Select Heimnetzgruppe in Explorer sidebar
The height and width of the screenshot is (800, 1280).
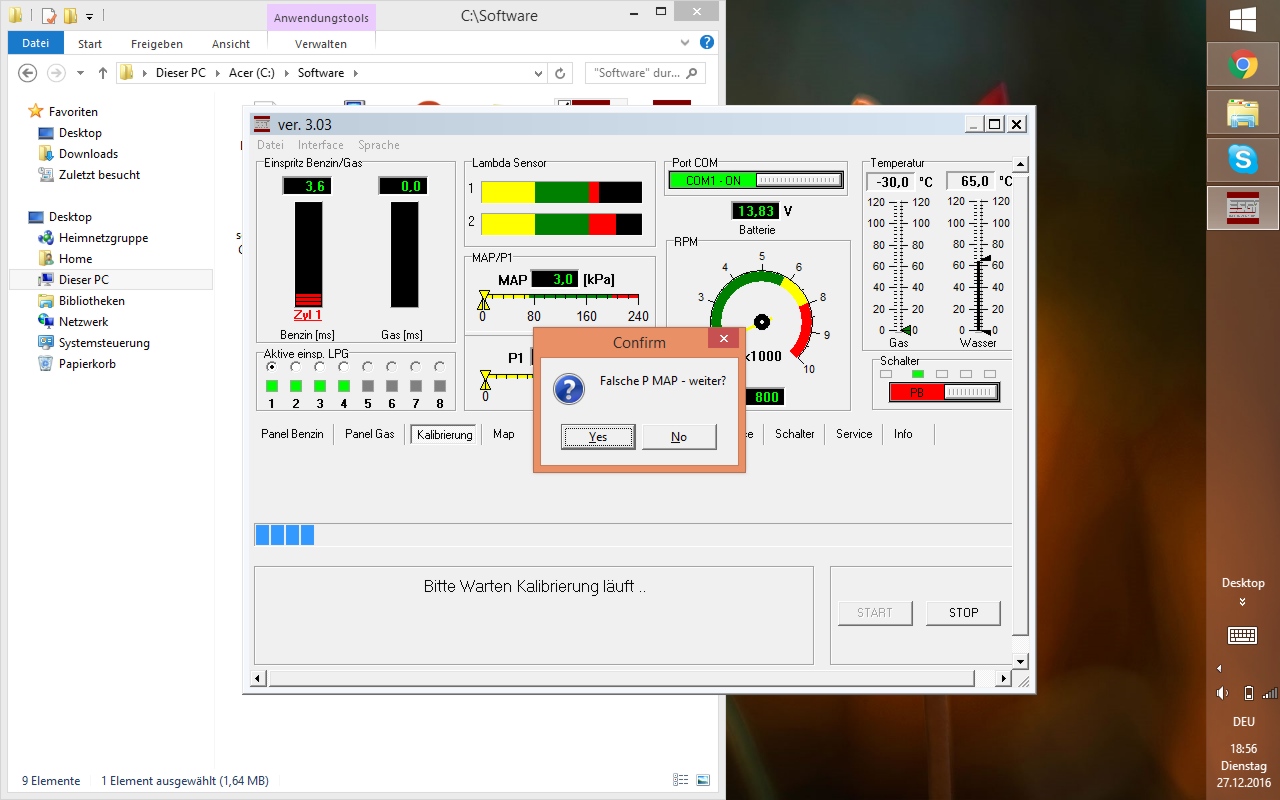[103, 238]
